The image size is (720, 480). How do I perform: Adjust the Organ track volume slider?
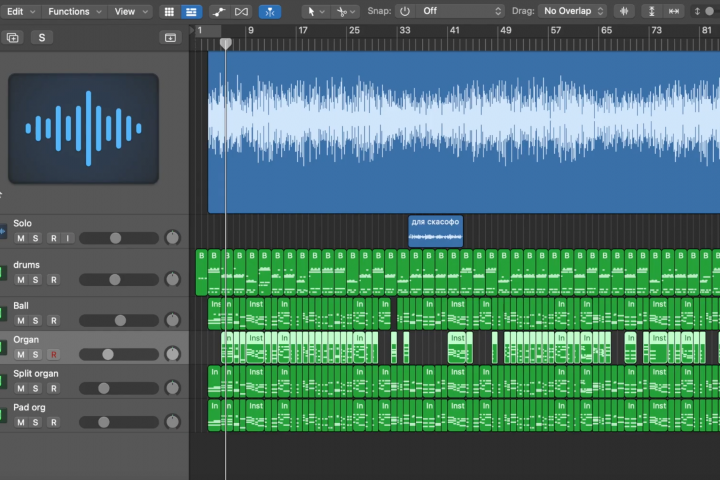[119, 354]
